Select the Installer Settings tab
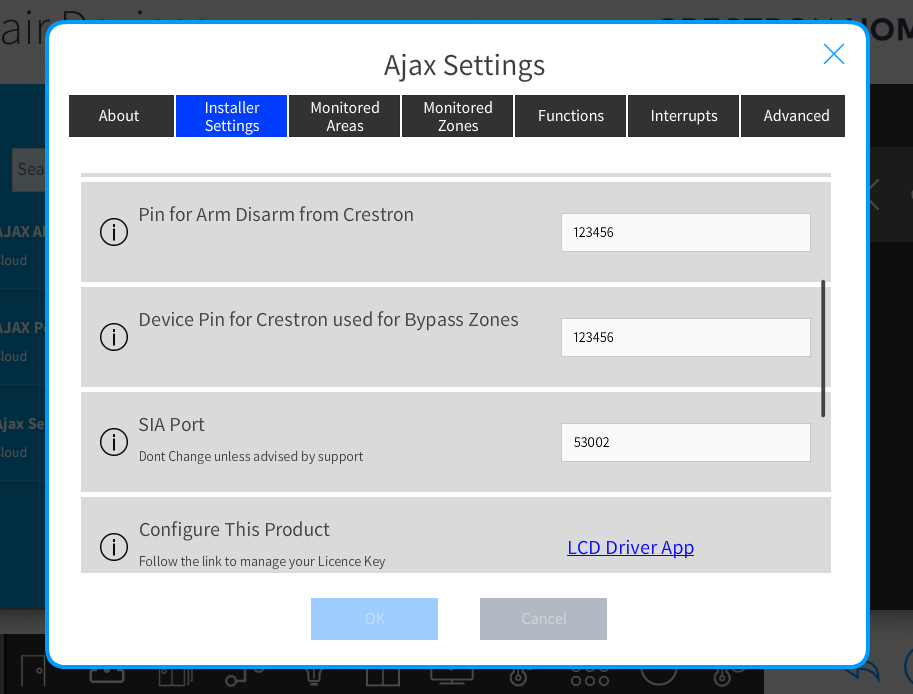The width and height of the screenshot is (913, 694). point(231,116)
